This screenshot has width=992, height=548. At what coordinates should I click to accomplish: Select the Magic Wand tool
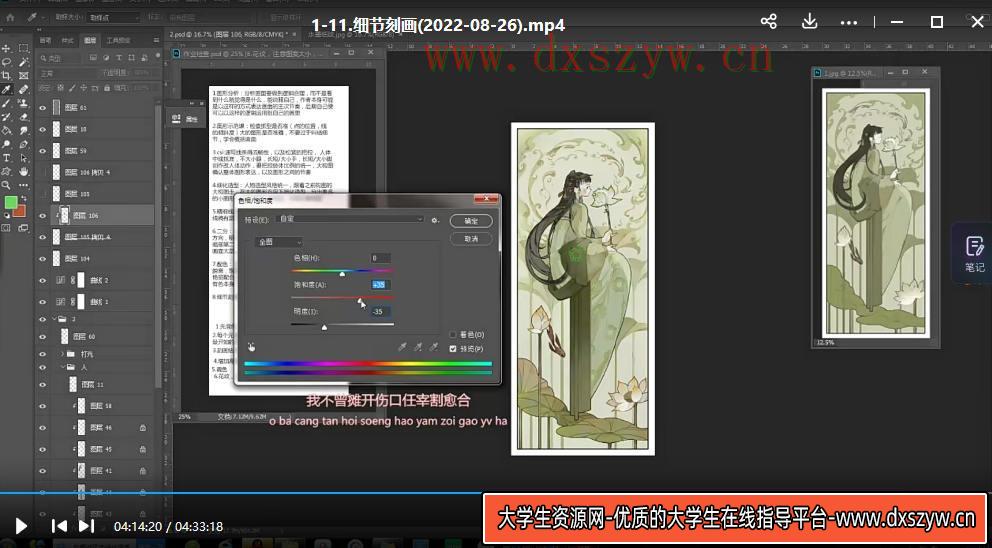(23, 62)
